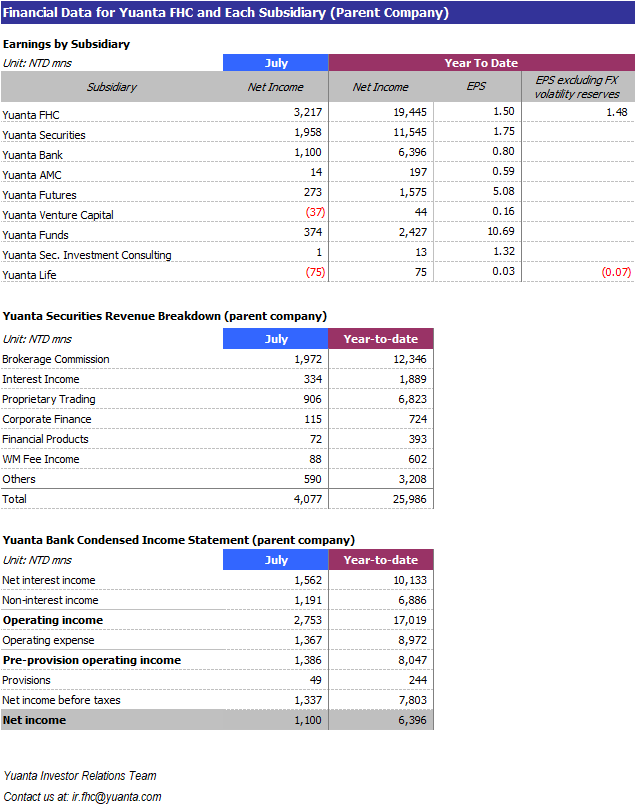Viewport: 635px width, 809px height.
Task: Click 'Yuanta Bank Condensed Income Statement' heading
Action: [178, 540]
